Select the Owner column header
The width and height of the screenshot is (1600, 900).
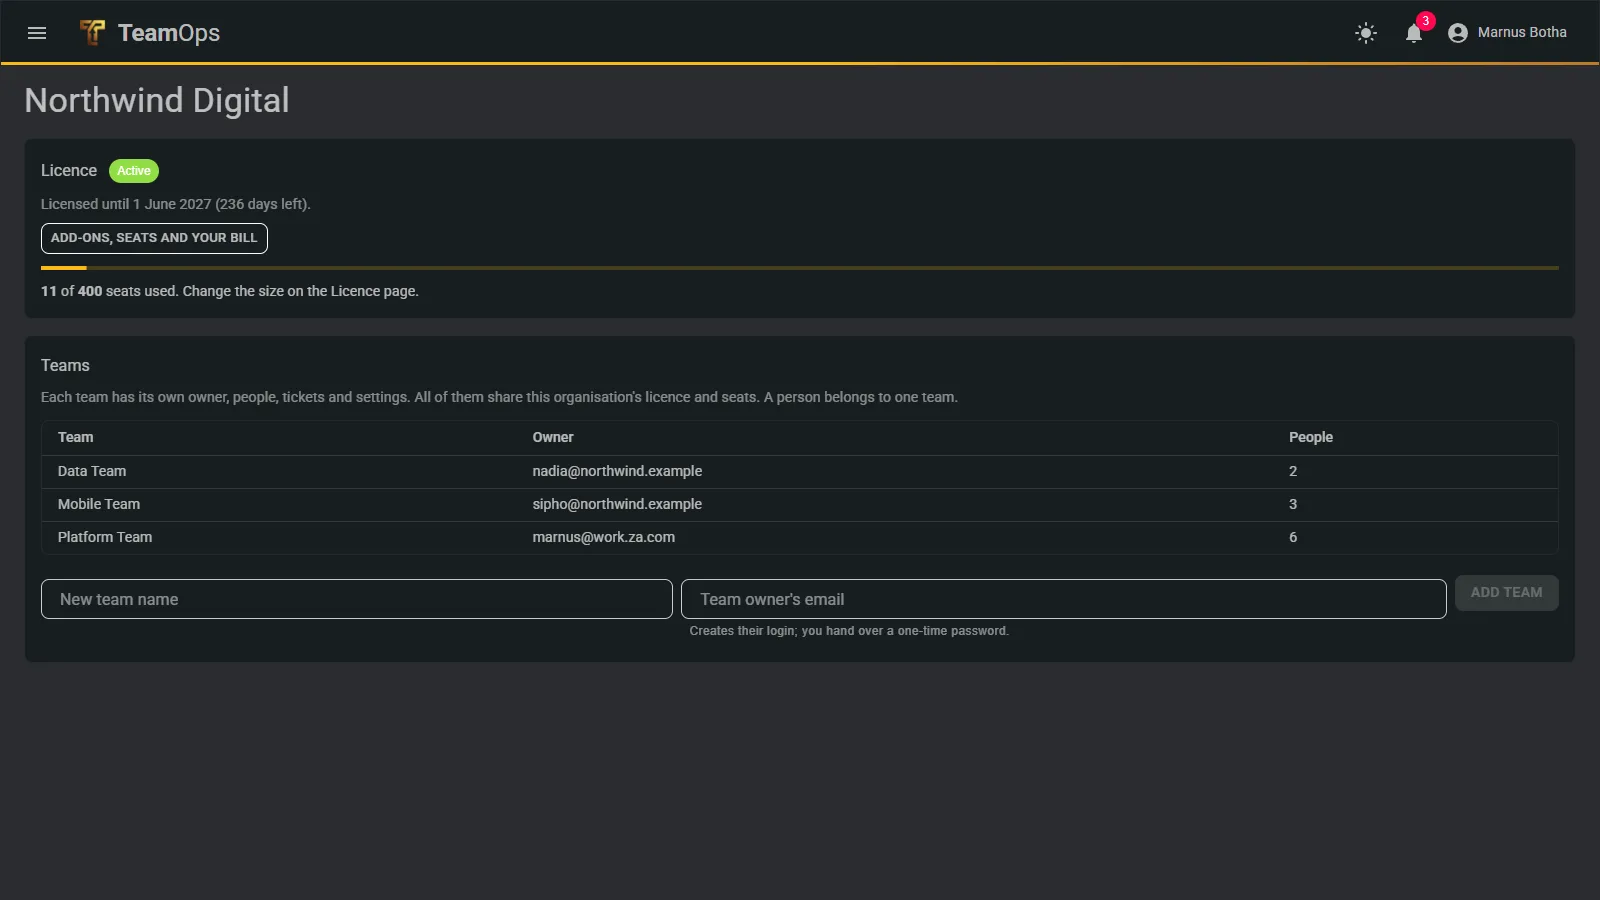[x=553, y=437]
